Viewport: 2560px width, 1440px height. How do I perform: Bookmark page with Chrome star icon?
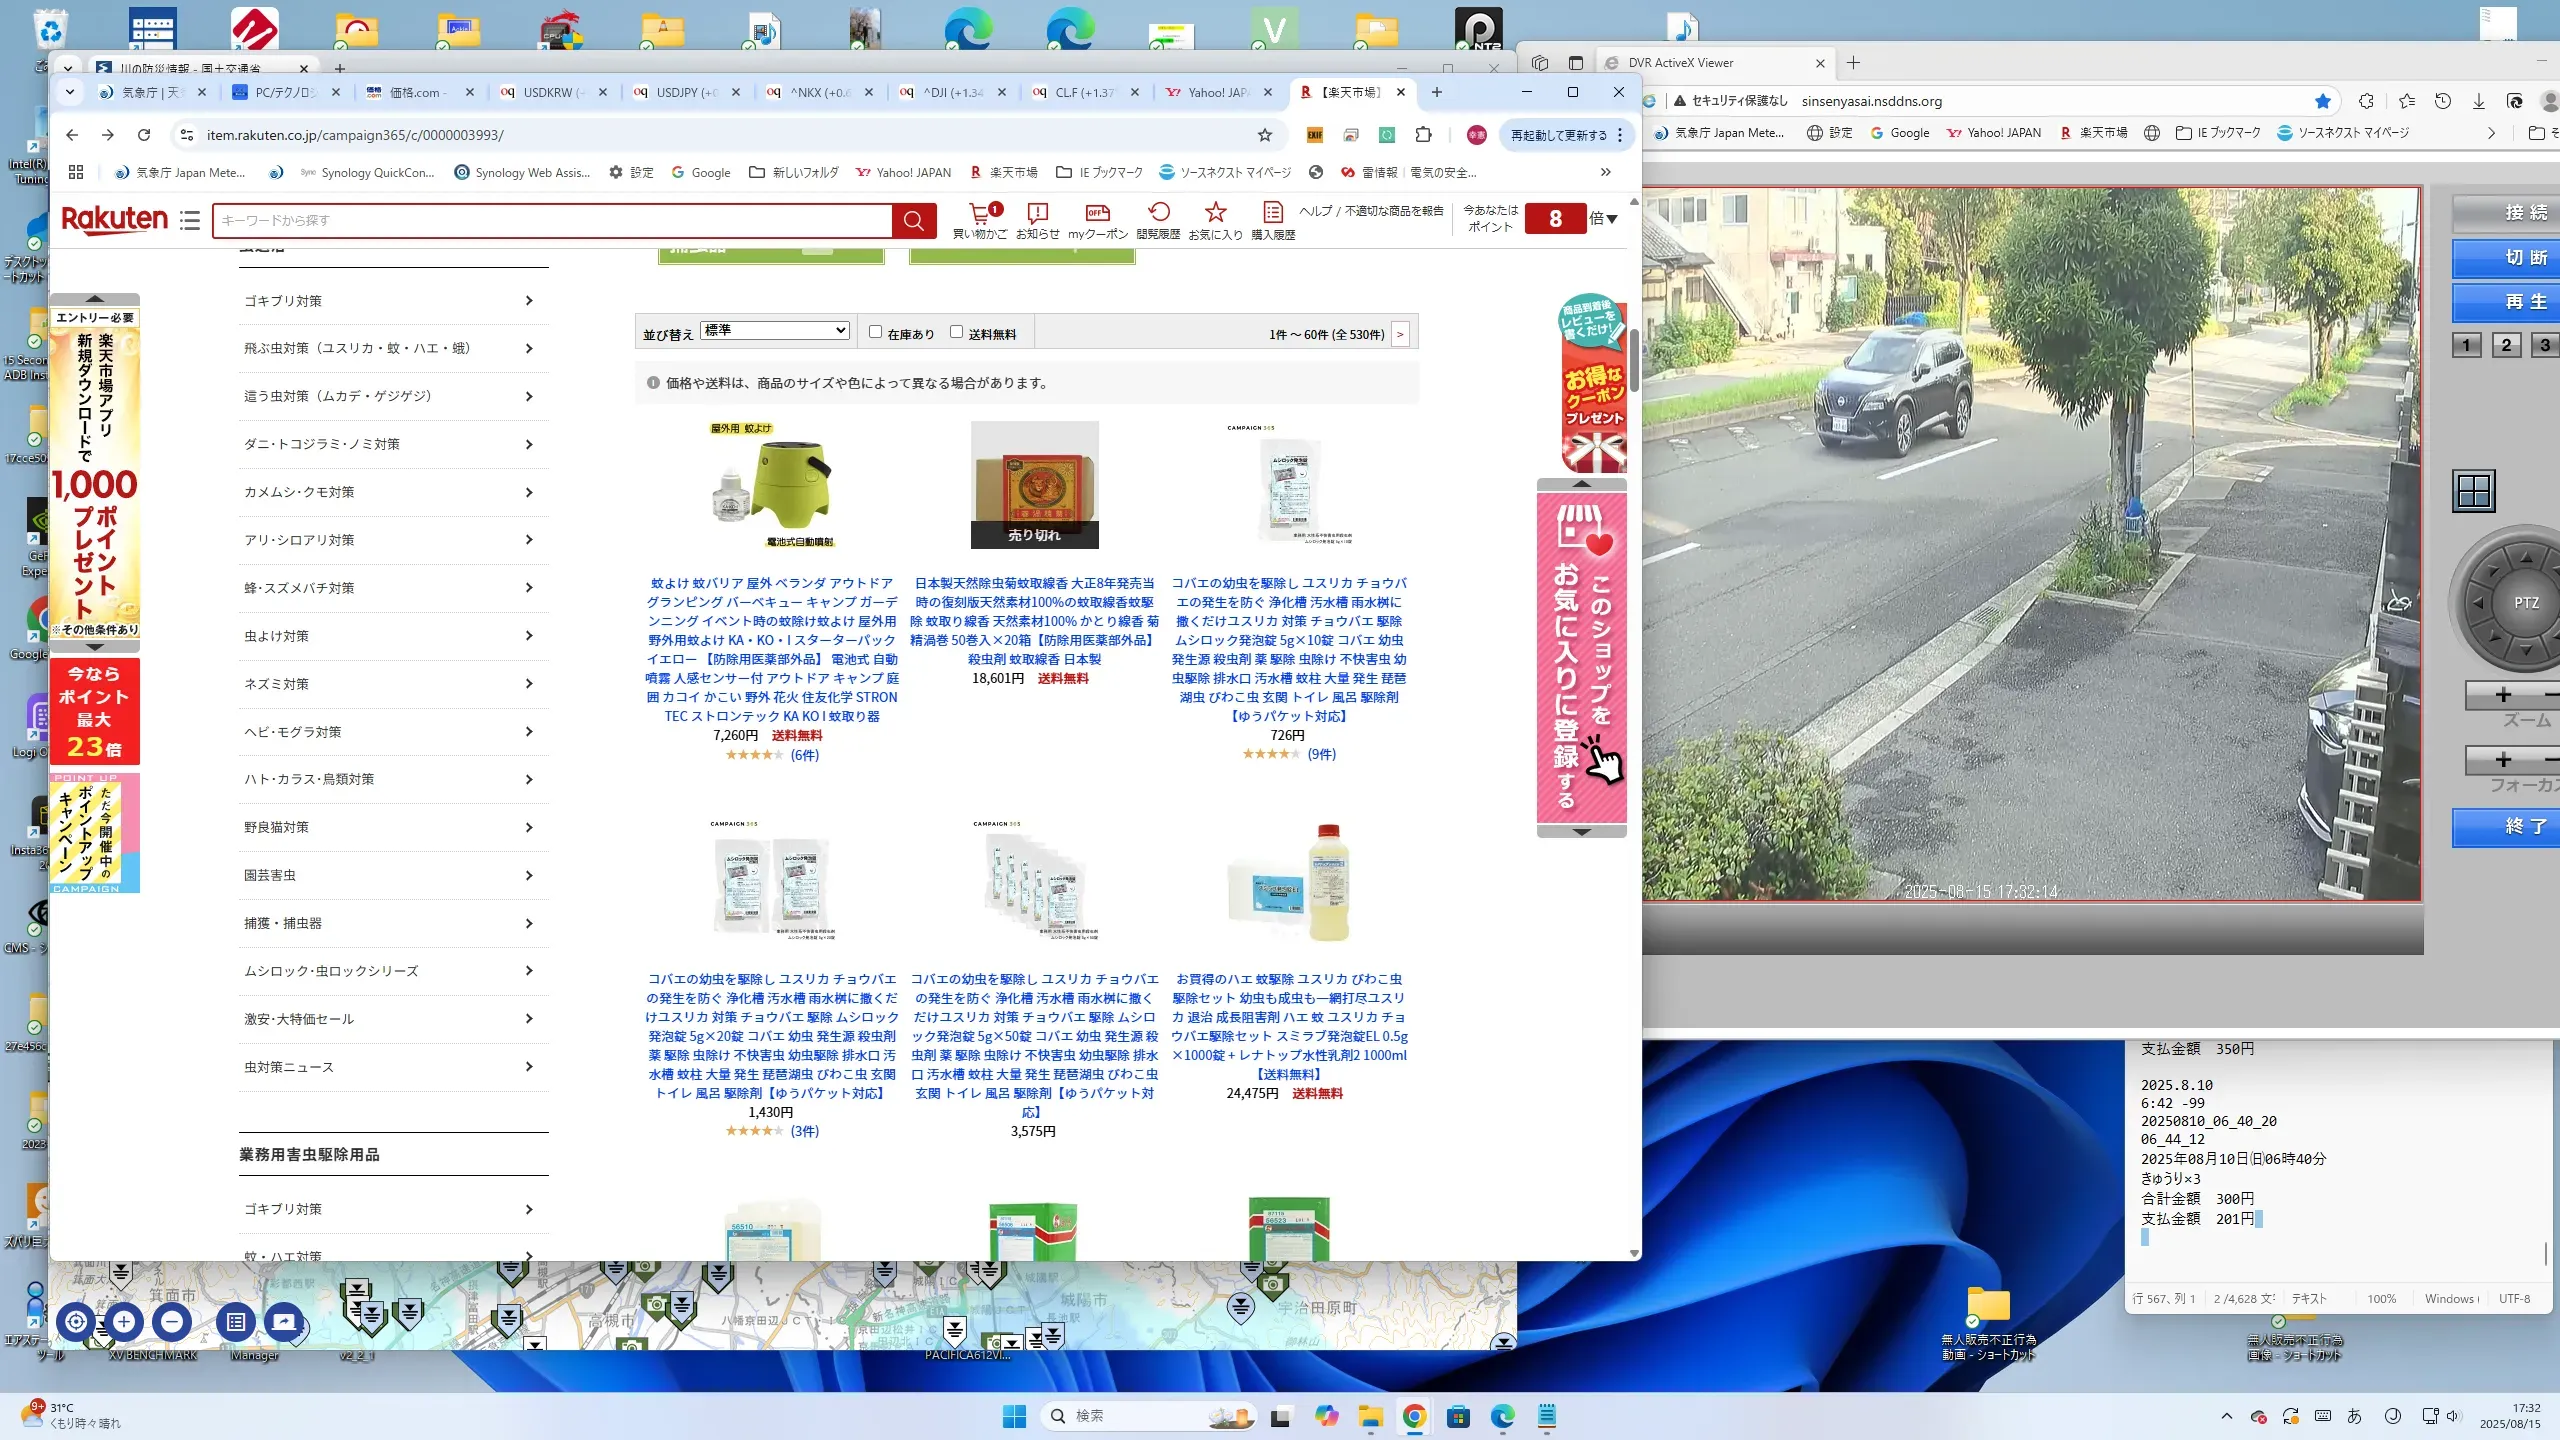(1265, 135)
